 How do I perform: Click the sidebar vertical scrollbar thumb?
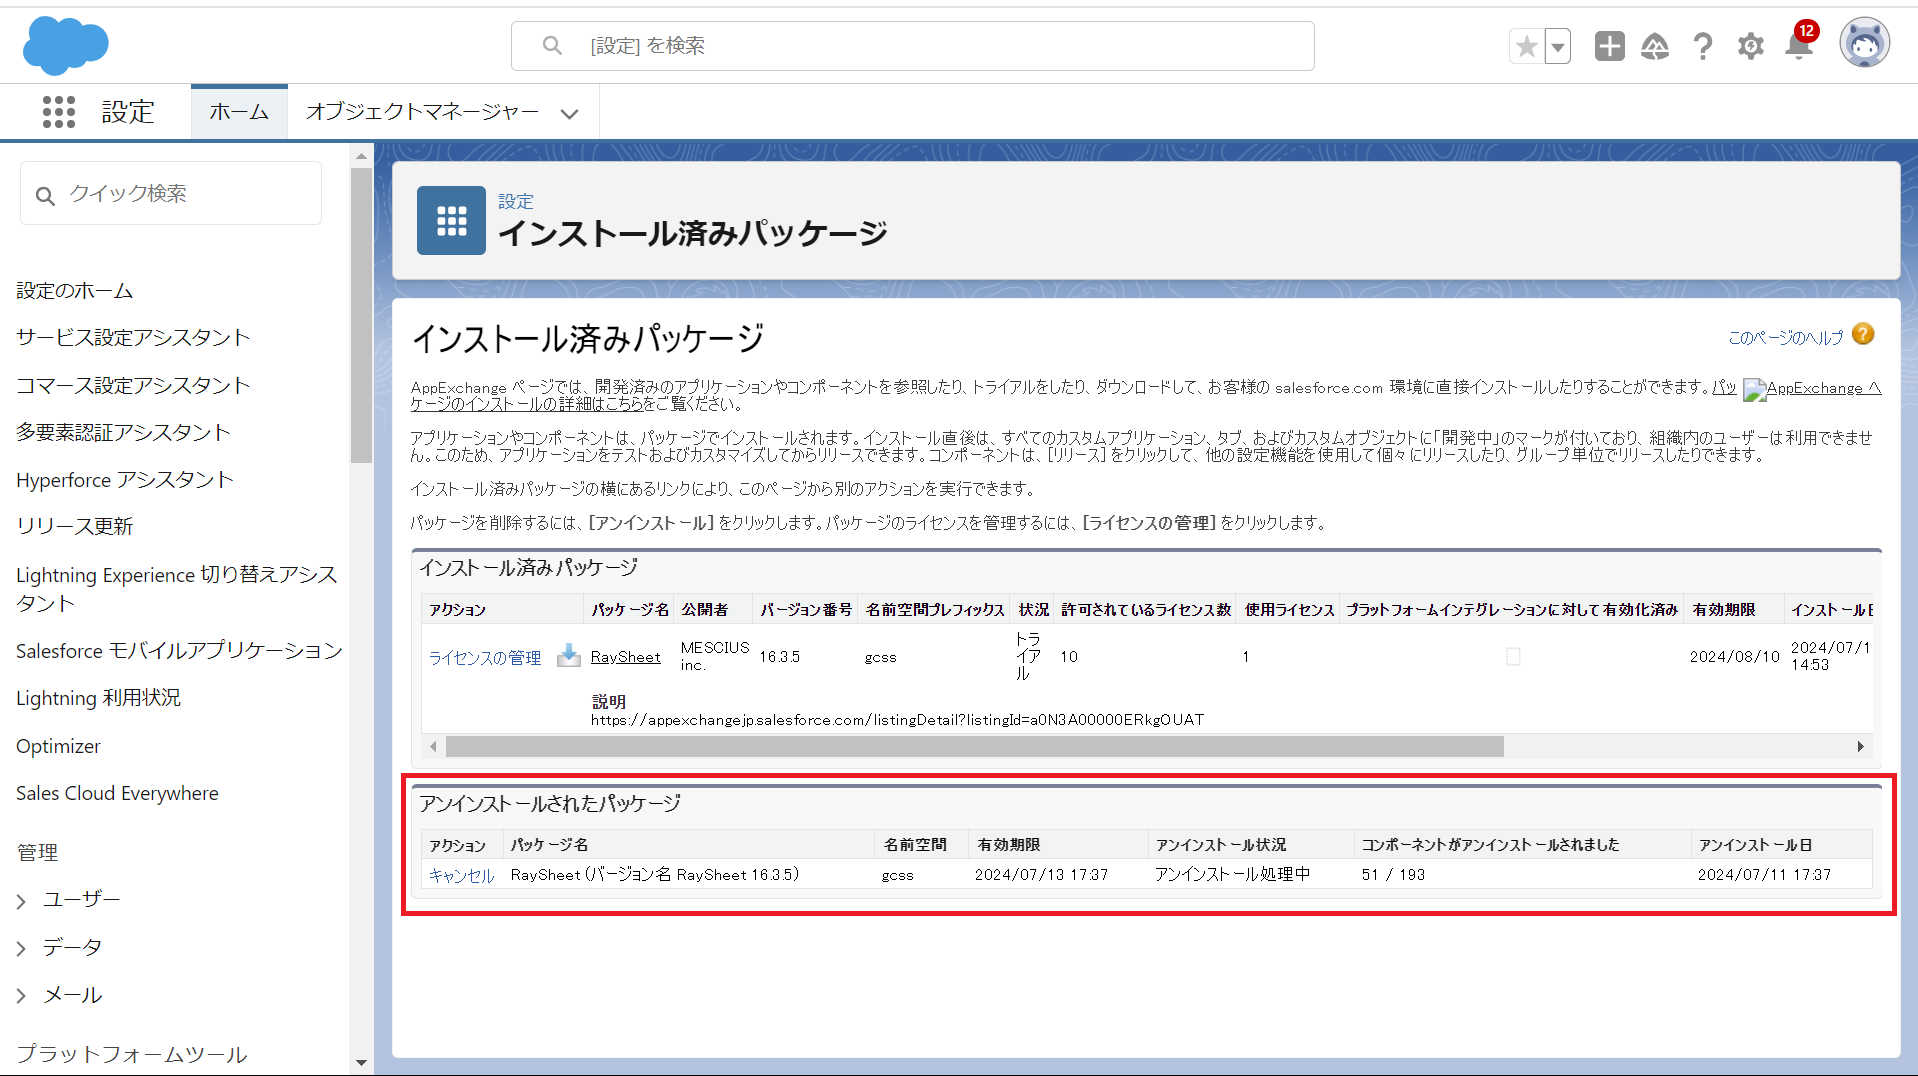click(361, 315)
